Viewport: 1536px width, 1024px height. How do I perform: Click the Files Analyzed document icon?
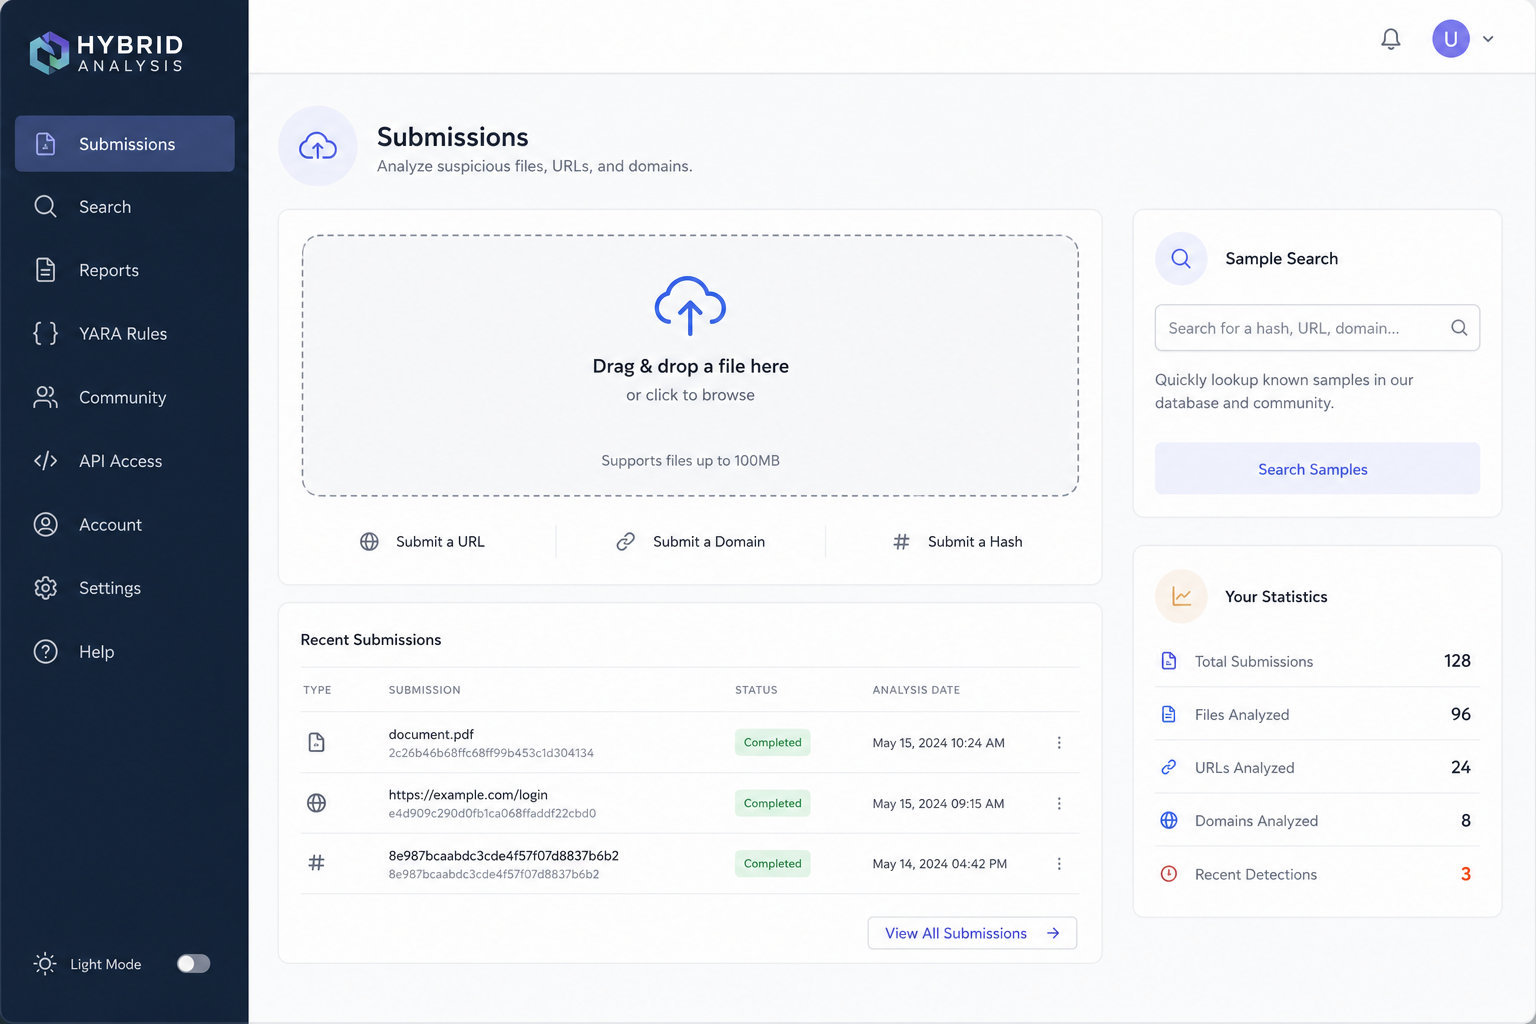1168,714
